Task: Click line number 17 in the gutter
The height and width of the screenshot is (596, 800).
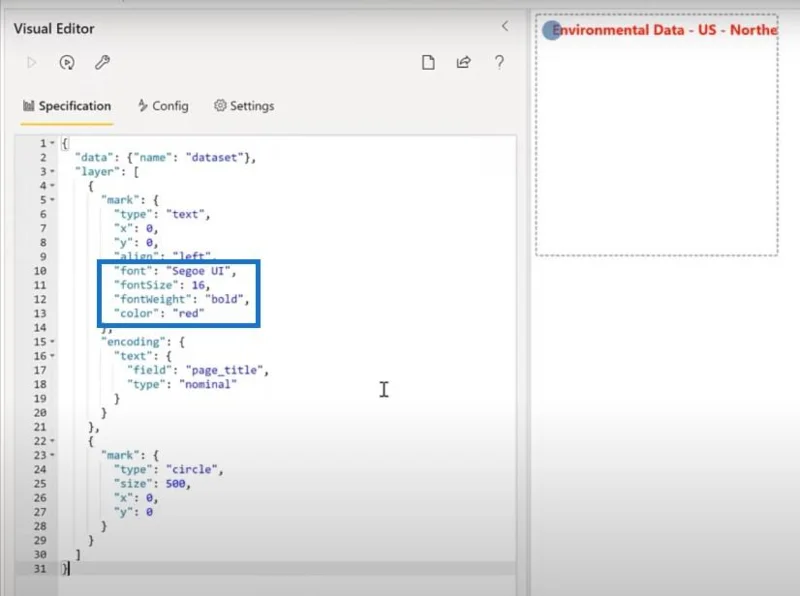Action: 40,370
